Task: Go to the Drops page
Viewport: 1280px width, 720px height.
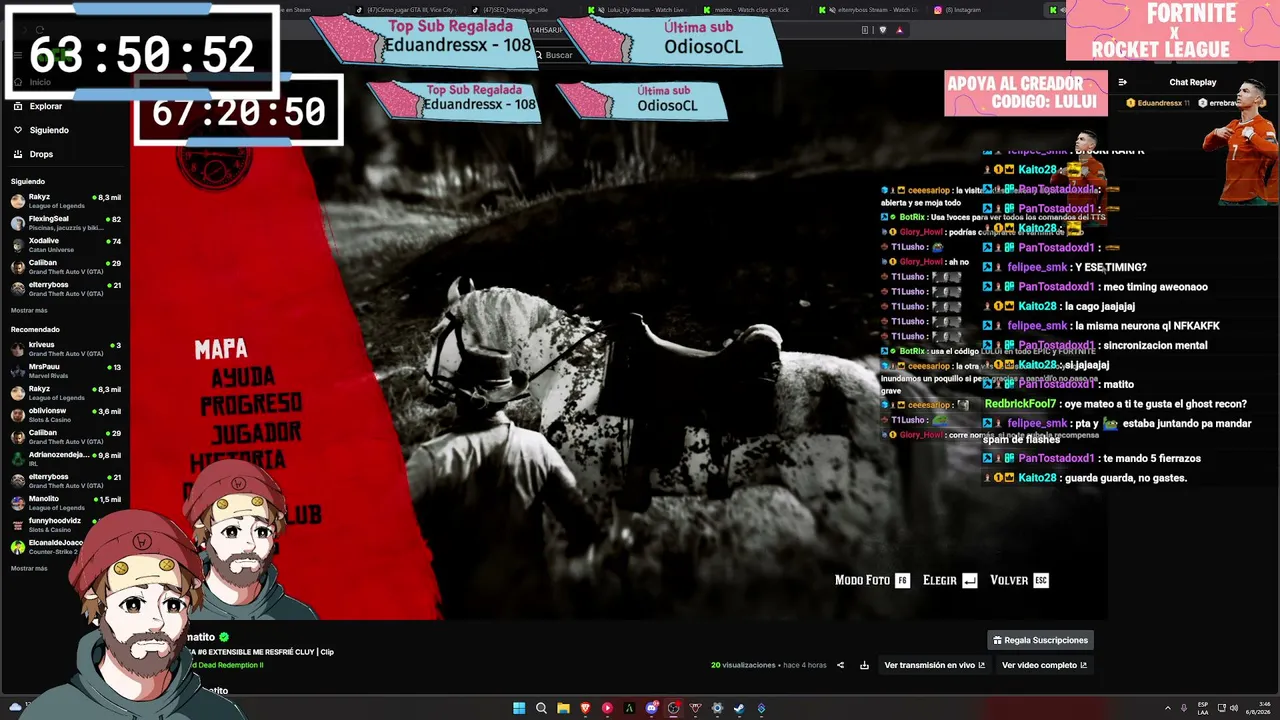Action: click(x=41, y=154)
